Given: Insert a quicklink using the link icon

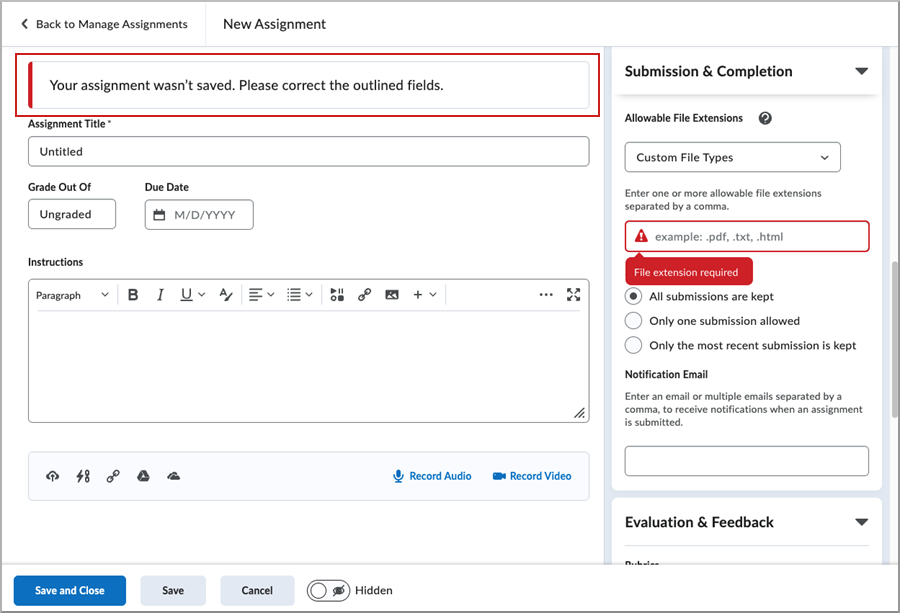Looking at the screenshot, I should click(364, 294).
